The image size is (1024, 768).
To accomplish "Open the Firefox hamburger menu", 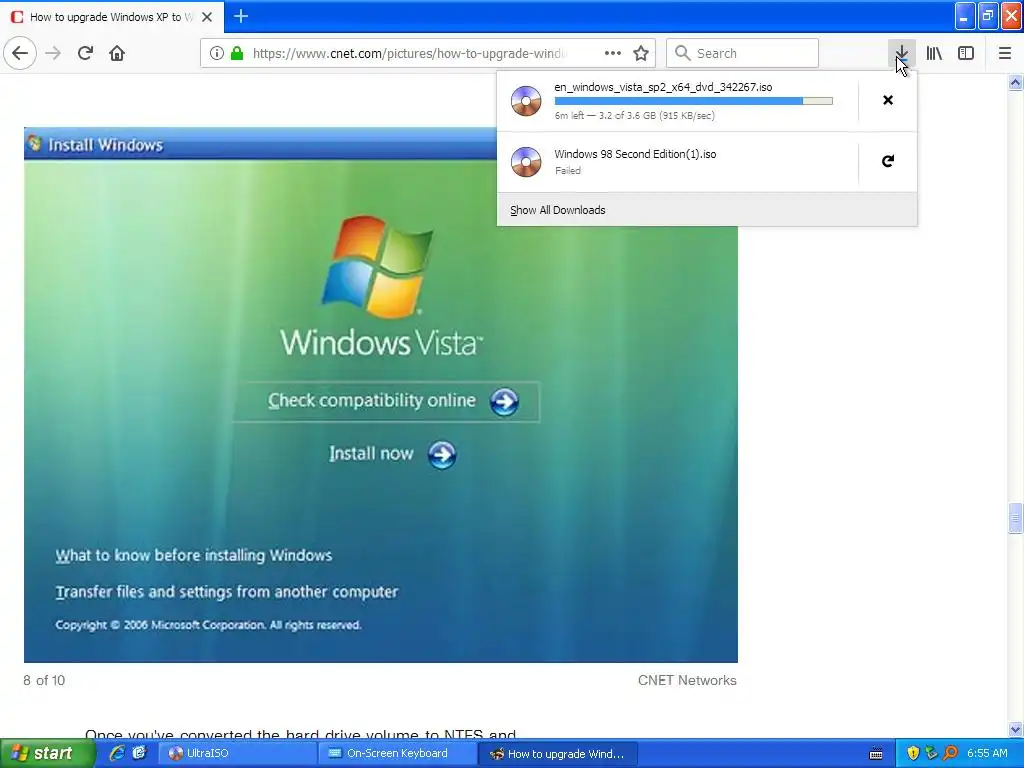I will pos(1005,53).
